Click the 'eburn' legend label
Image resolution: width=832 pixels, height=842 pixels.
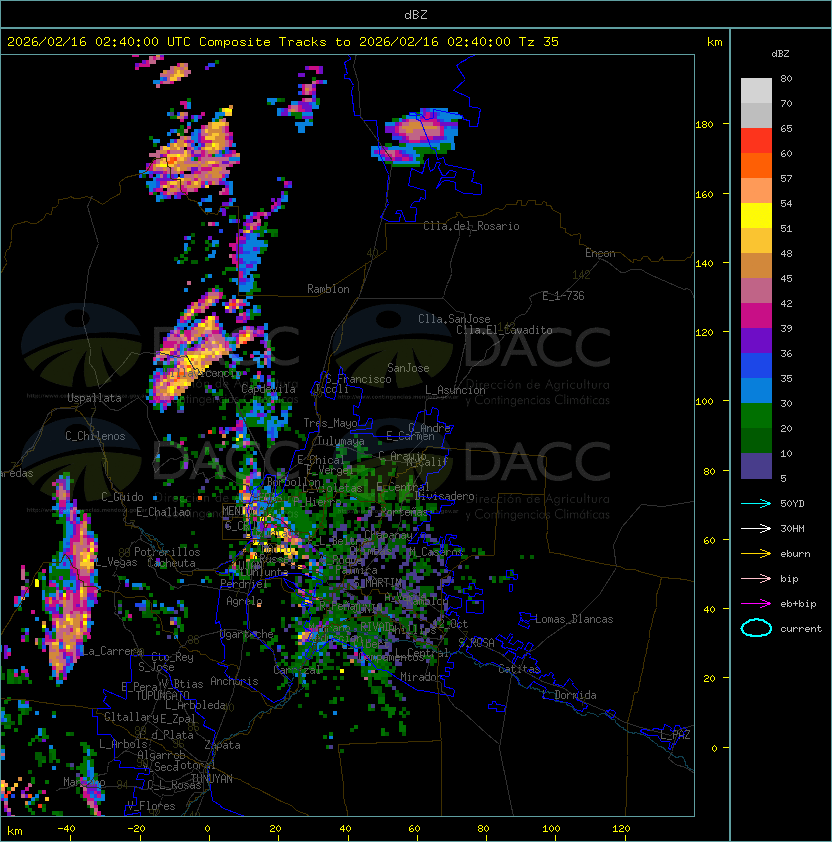pyautogui.click(x=795, y=554)
